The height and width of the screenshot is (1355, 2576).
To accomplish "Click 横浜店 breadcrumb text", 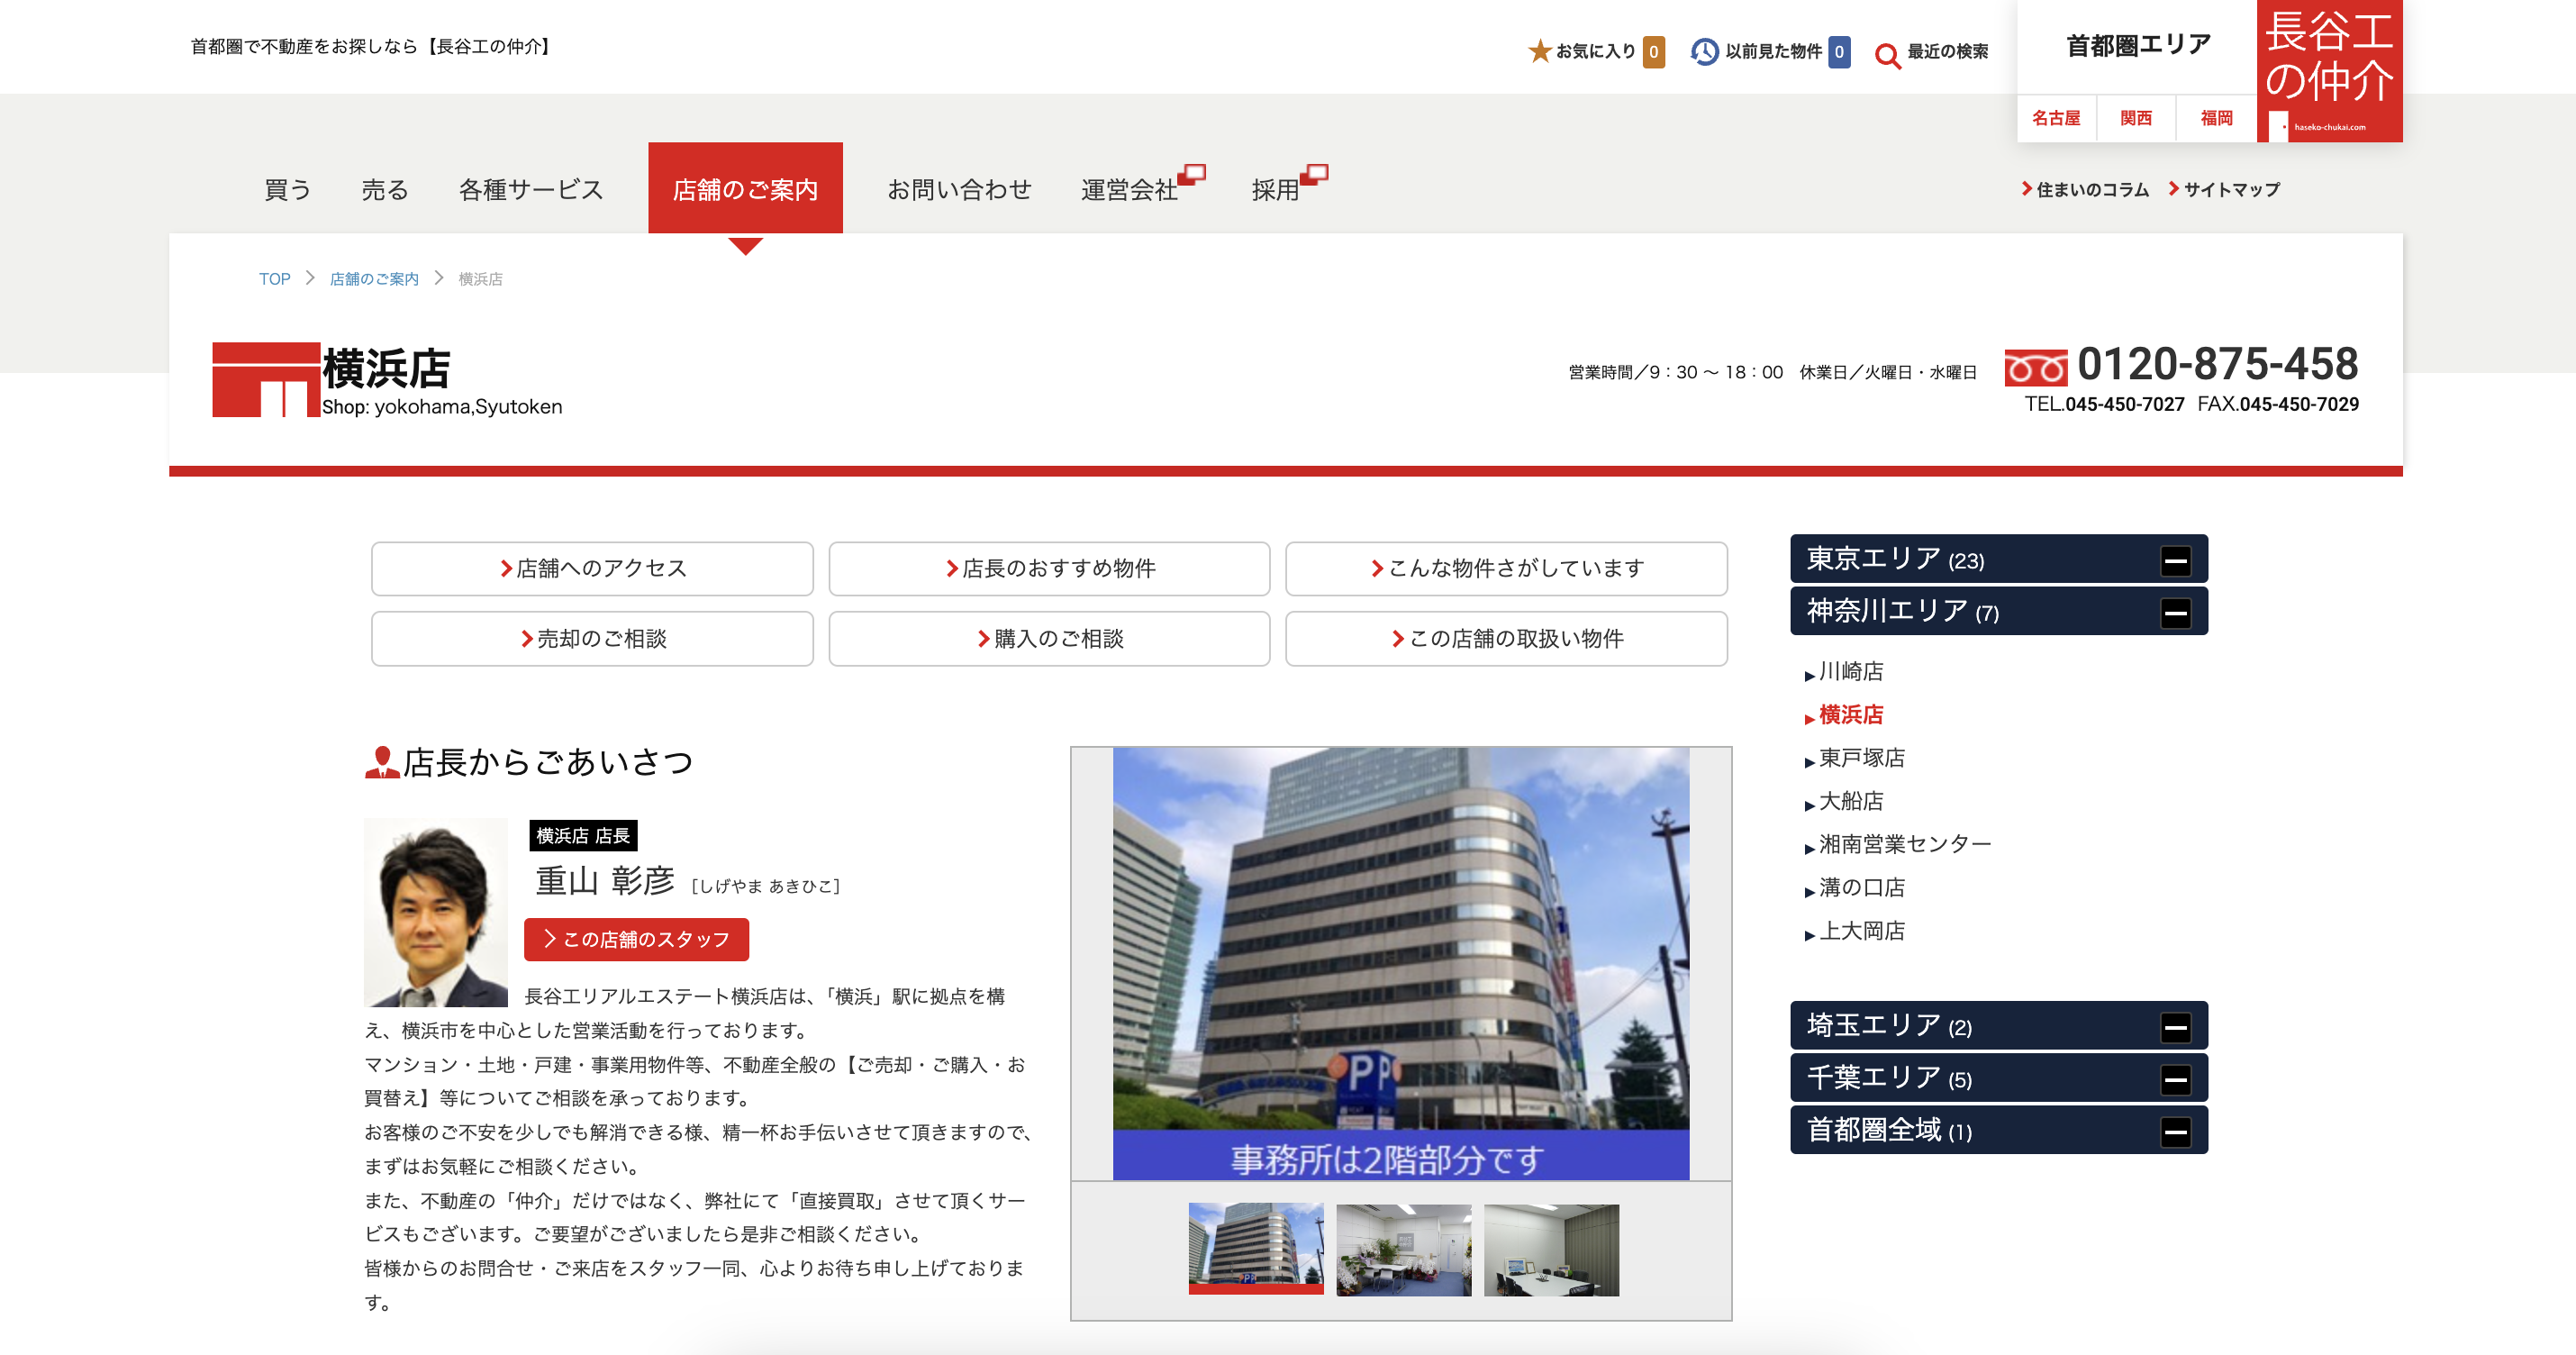I will (x=480, y=279).
